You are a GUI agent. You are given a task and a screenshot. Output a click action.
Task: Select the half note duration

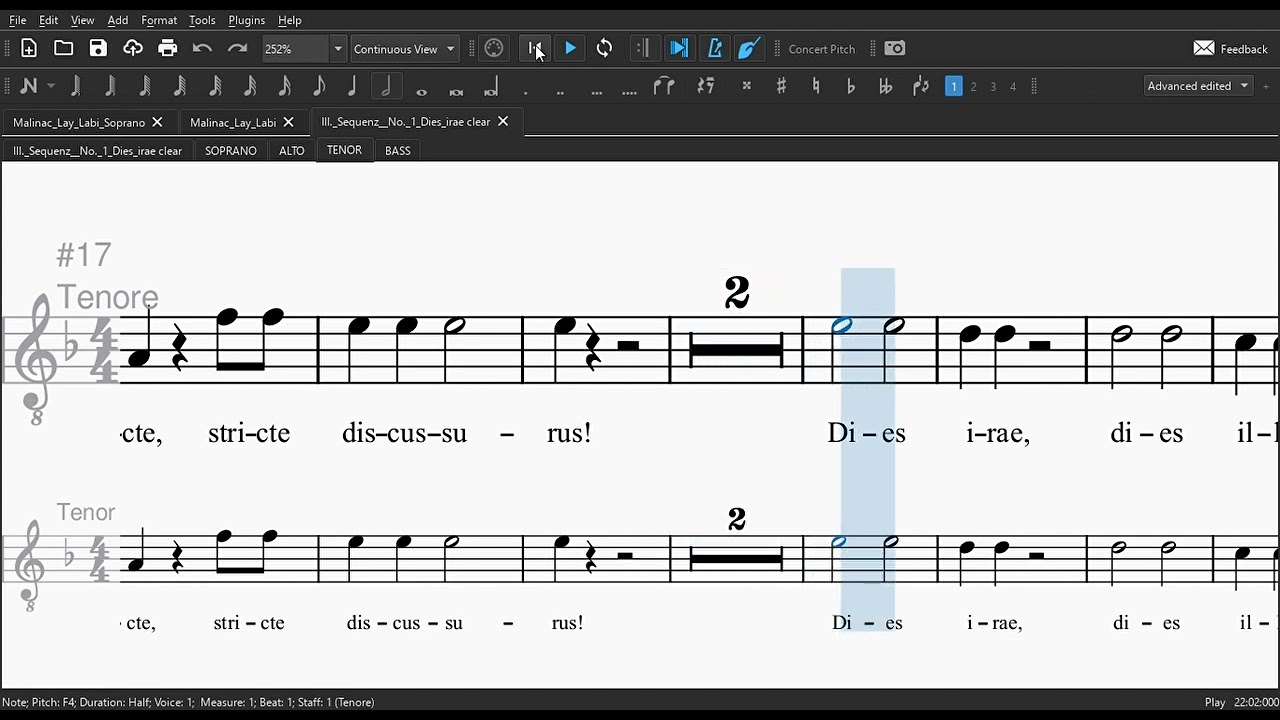point(386,86)
